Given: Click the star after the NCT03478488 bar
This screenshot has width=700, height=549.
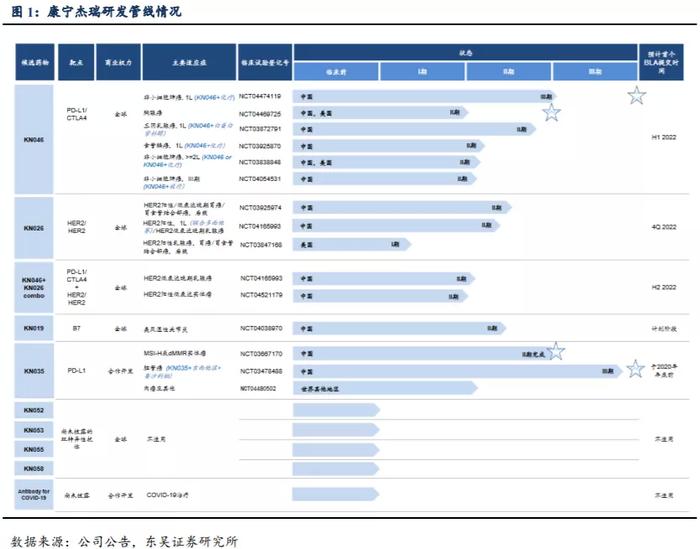Looking at the screenshot, I should tap(635, 369).
